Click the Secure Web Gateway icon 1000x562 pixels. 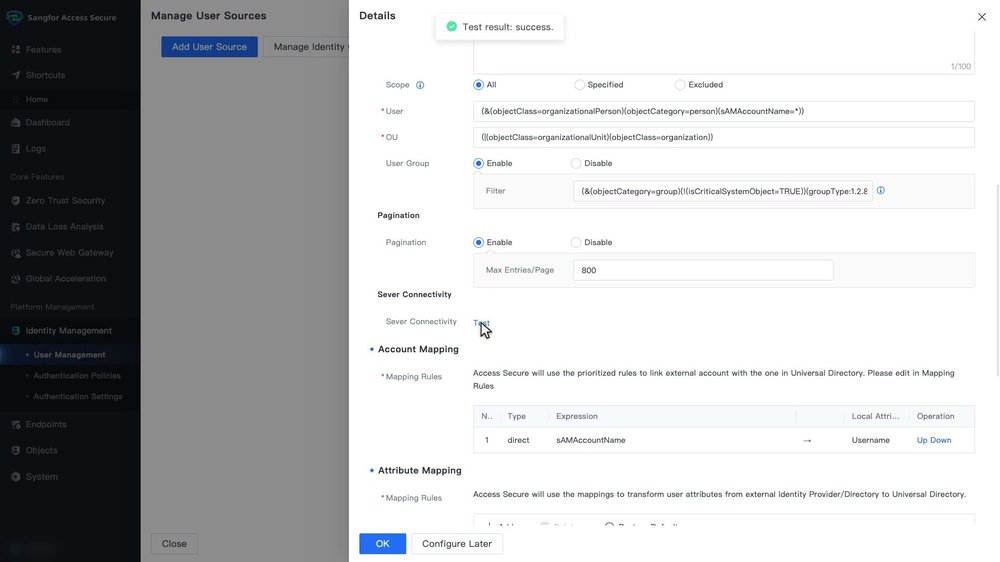pyautogui.click(x=15, y=253)
